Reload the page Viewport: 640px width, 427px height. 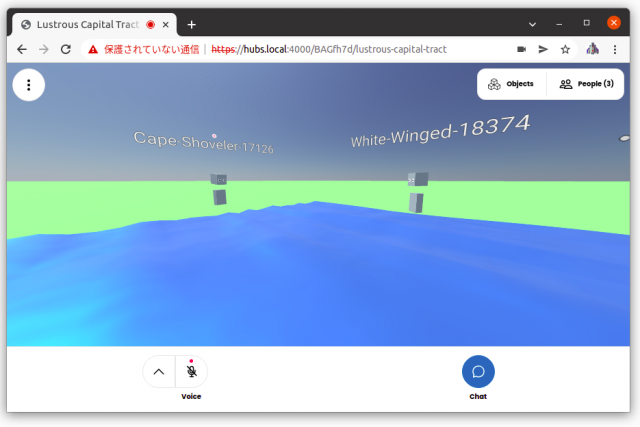click(66, 49)
